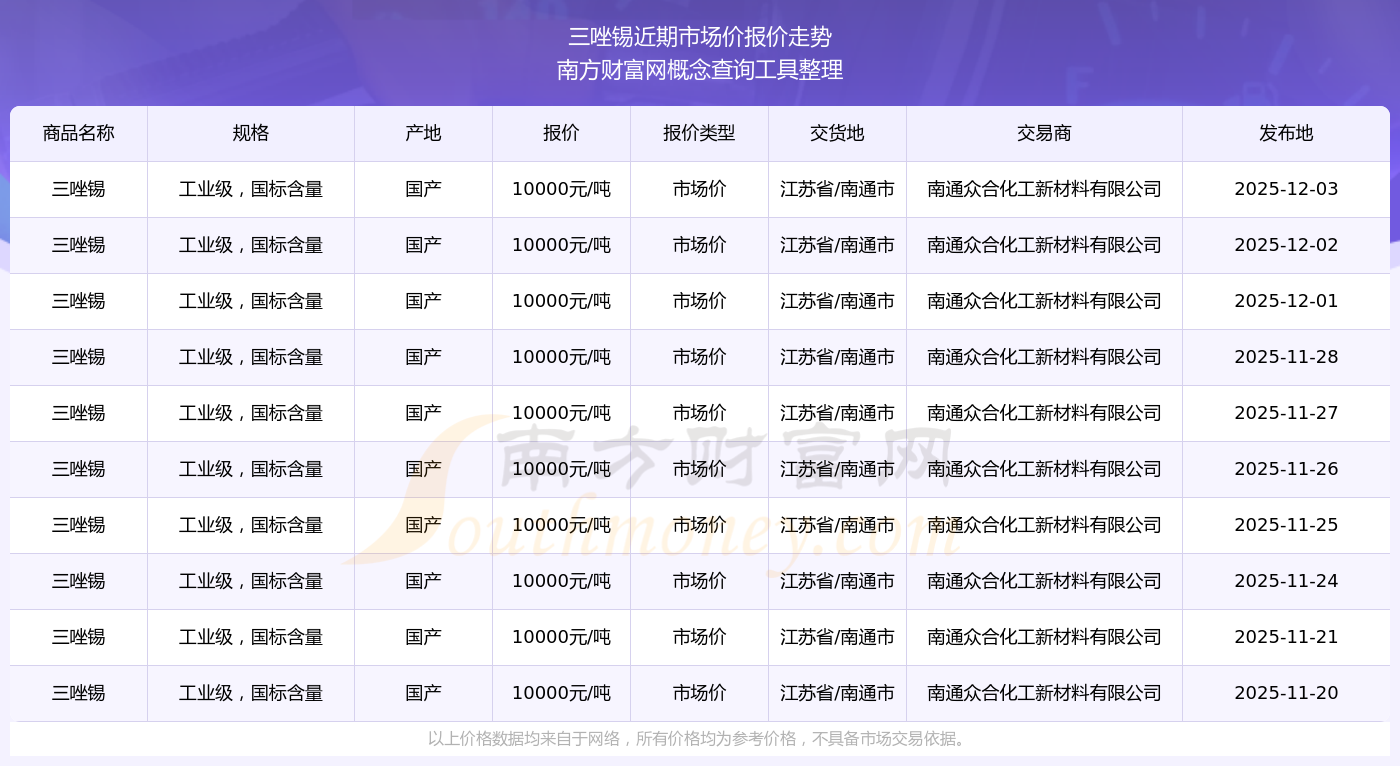Click the 产地 column header
The width and height of the screenshot is (1400, 766).
click(x=424, y=133)
